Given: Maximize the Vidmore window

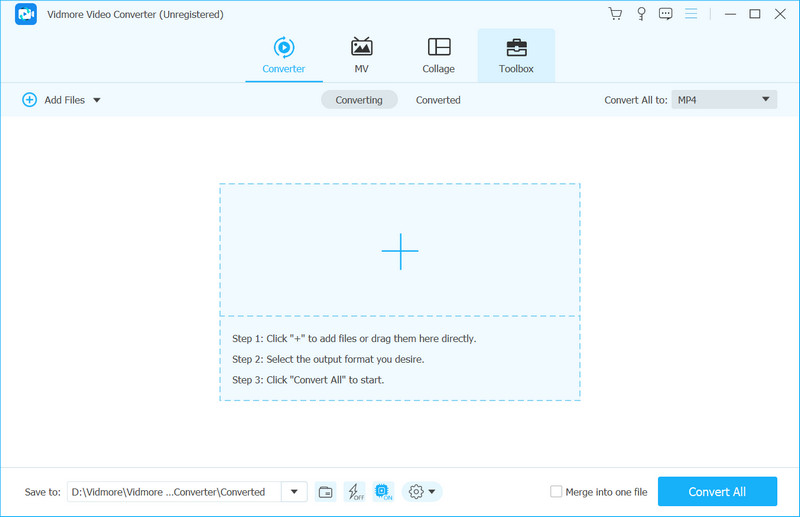Looking at the screenshot, I should pyautogui.click(x=755, y=14).
